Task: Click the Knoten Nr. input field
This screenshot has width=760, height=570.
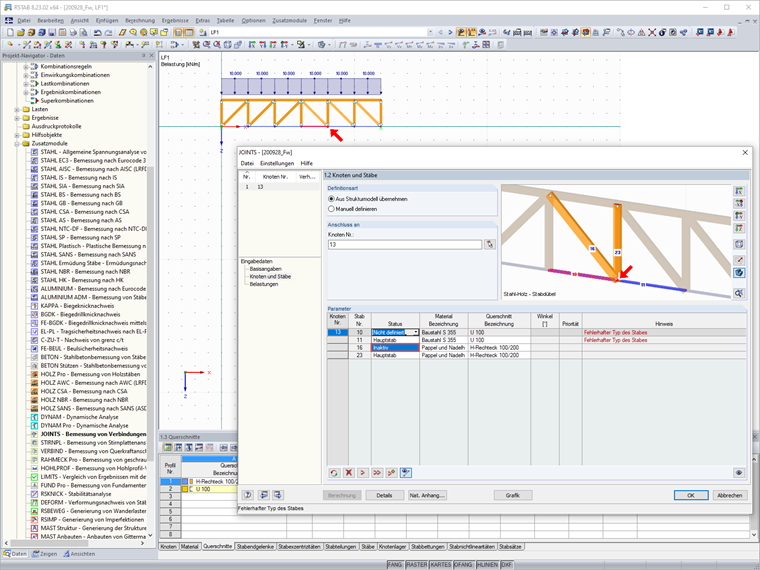Action: tap(405, 244)
